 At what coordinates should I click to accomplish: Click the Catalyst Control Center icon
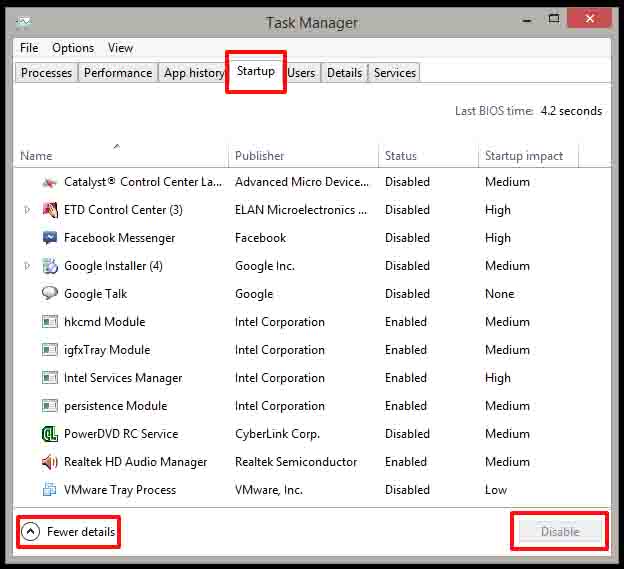50,182
